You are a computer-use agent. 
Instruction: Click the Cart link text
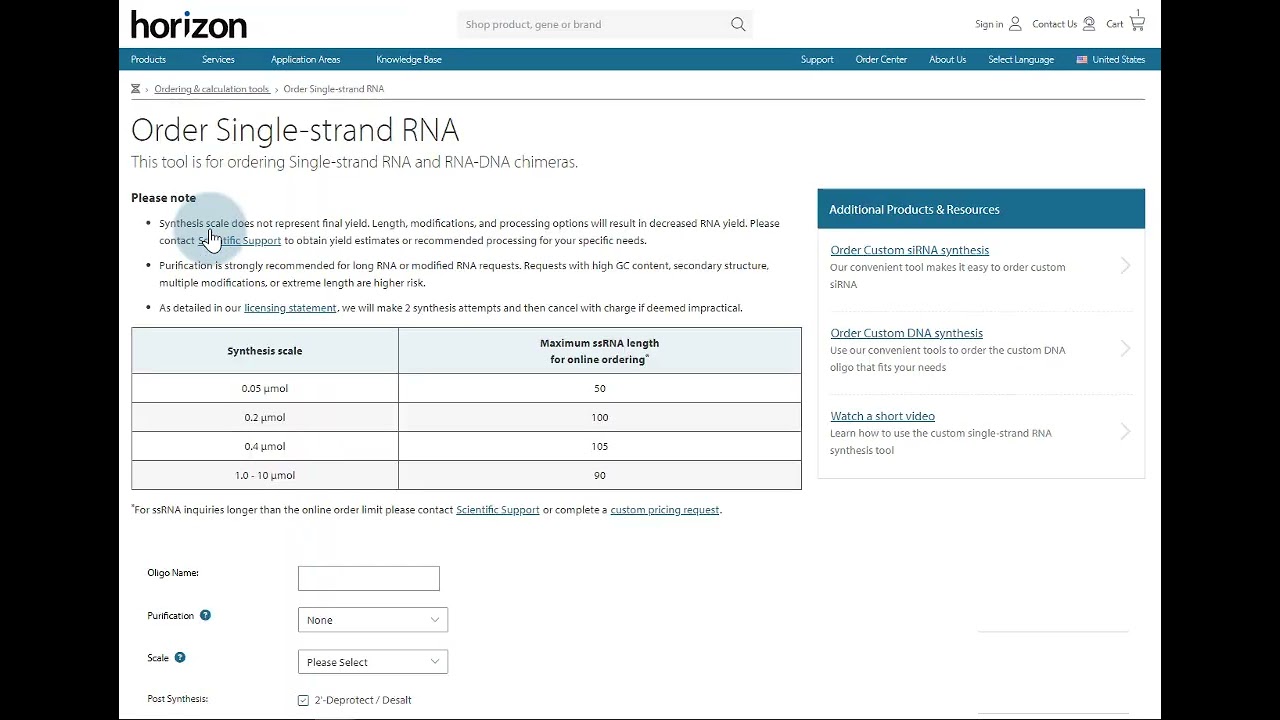tap(1114, 24)
